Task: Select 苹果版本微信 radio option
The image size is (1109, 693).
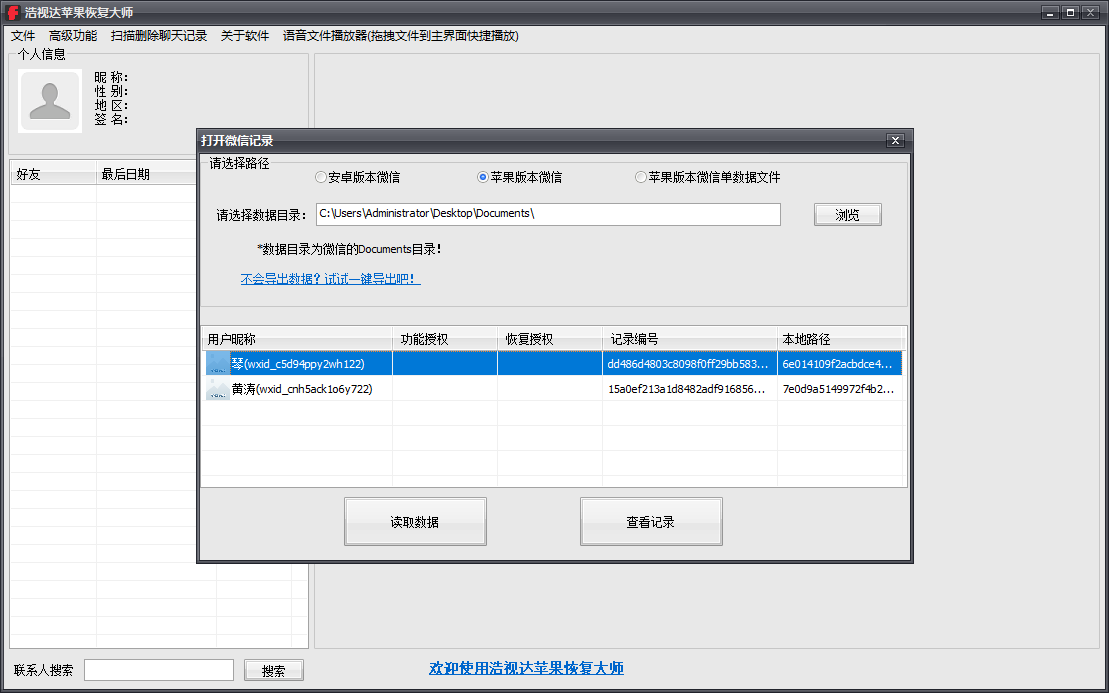Action: [520, 177]
